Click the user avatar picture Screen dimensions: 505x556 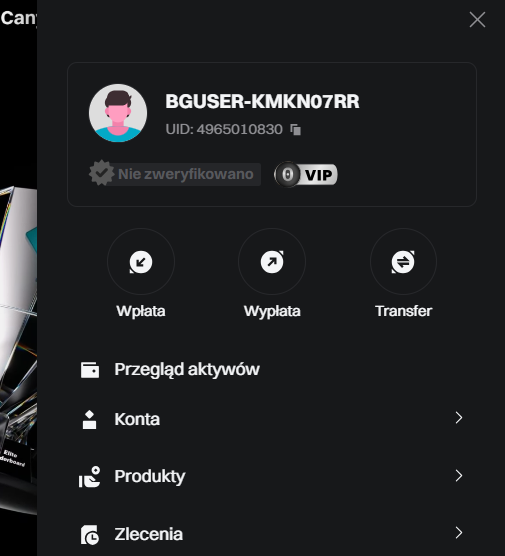pos(118,113)
